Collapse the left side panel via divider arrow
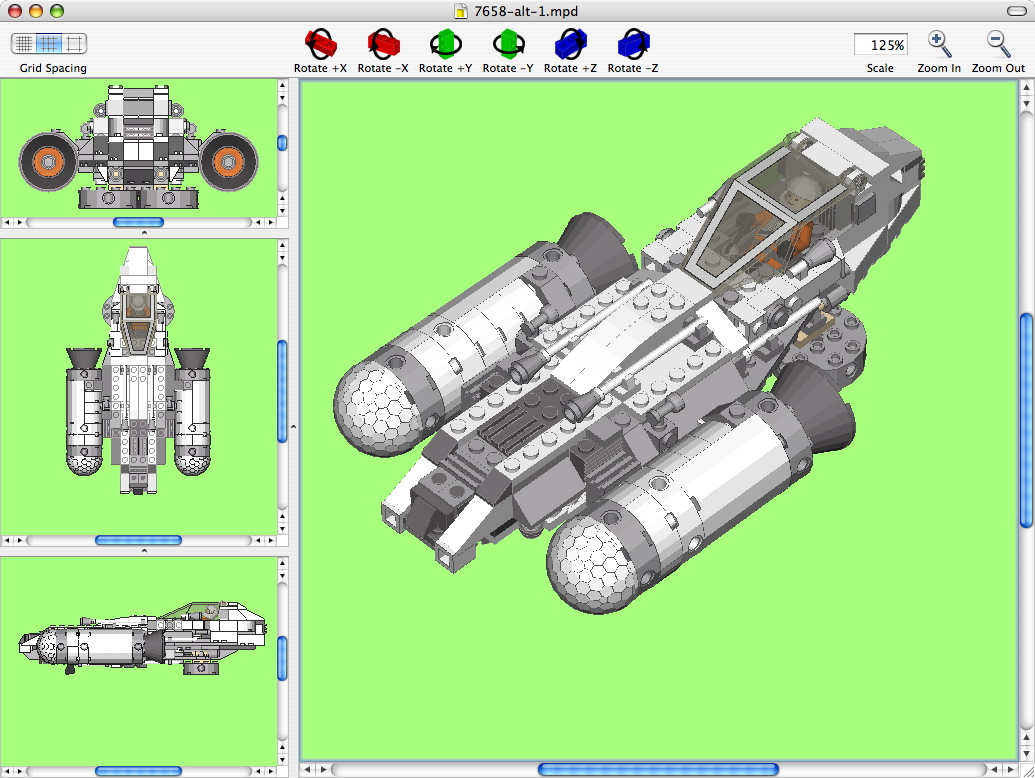1035x778 pixels. [294, 428]
